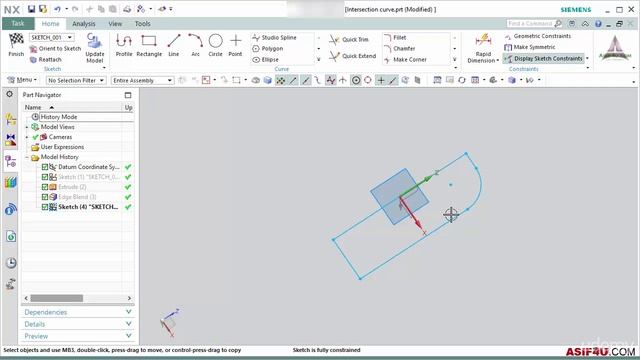Open the Constraint Navigator sidebar icon

[11, 140]
